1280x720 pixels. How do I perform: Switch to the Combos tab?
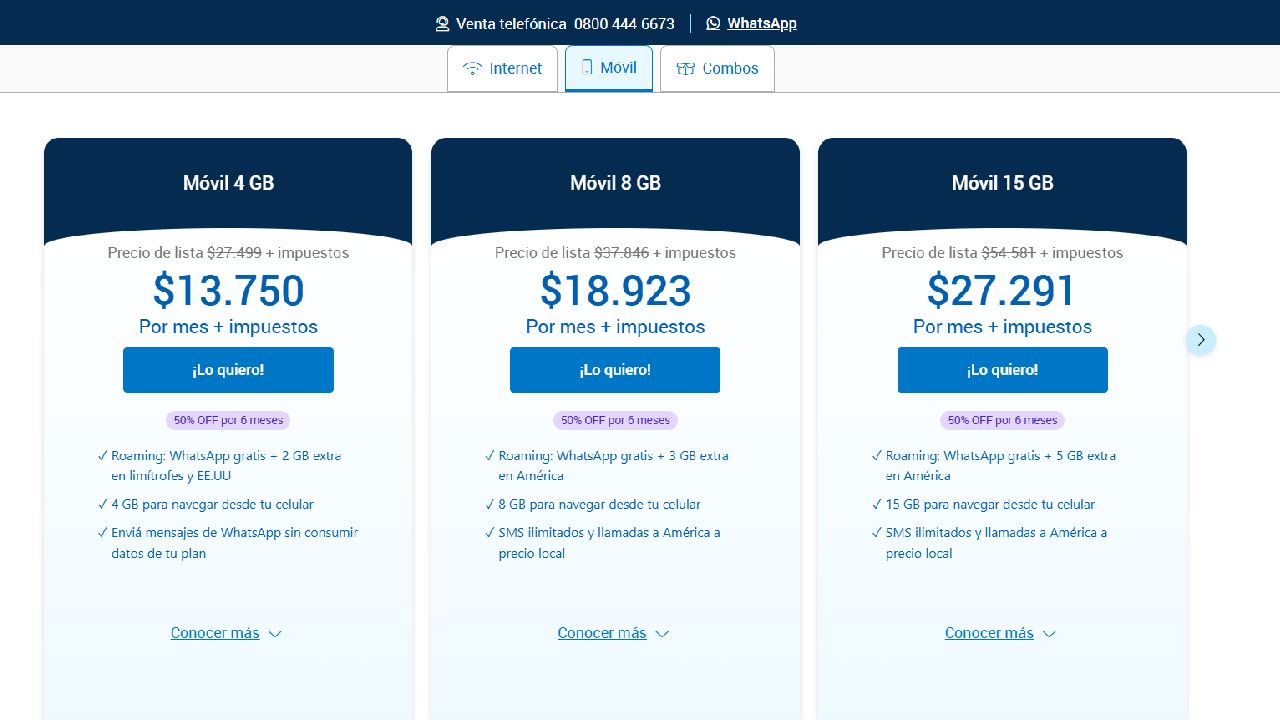pos(717,69)
